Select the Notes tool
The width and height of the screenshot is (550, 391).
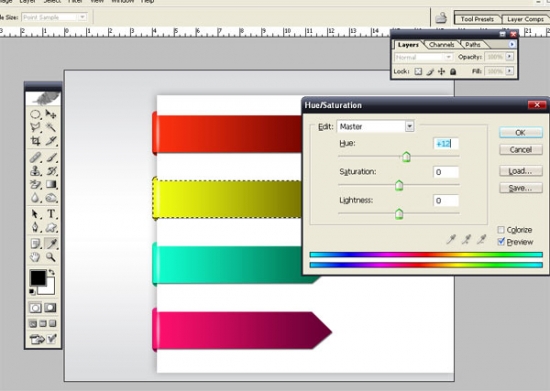pos(35,243)
